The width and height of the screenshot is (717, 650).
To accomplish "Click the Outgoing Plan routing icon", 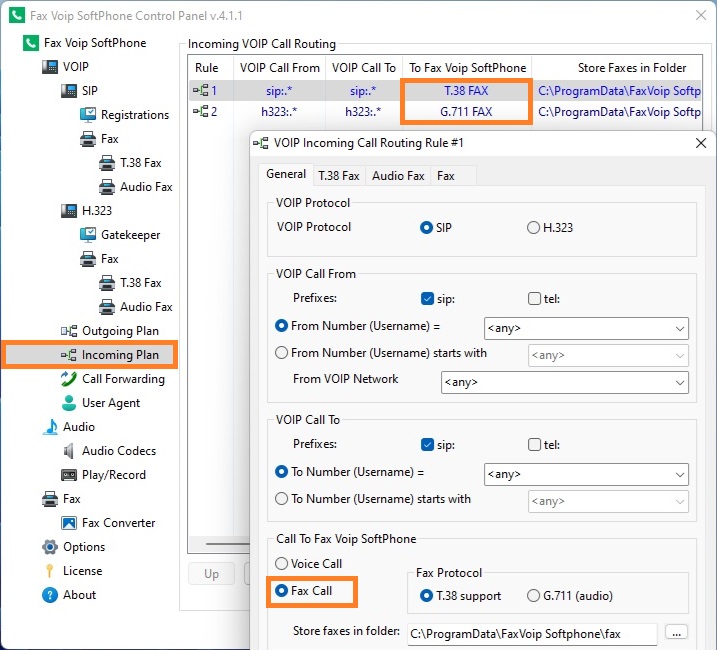I will [69, 331].
